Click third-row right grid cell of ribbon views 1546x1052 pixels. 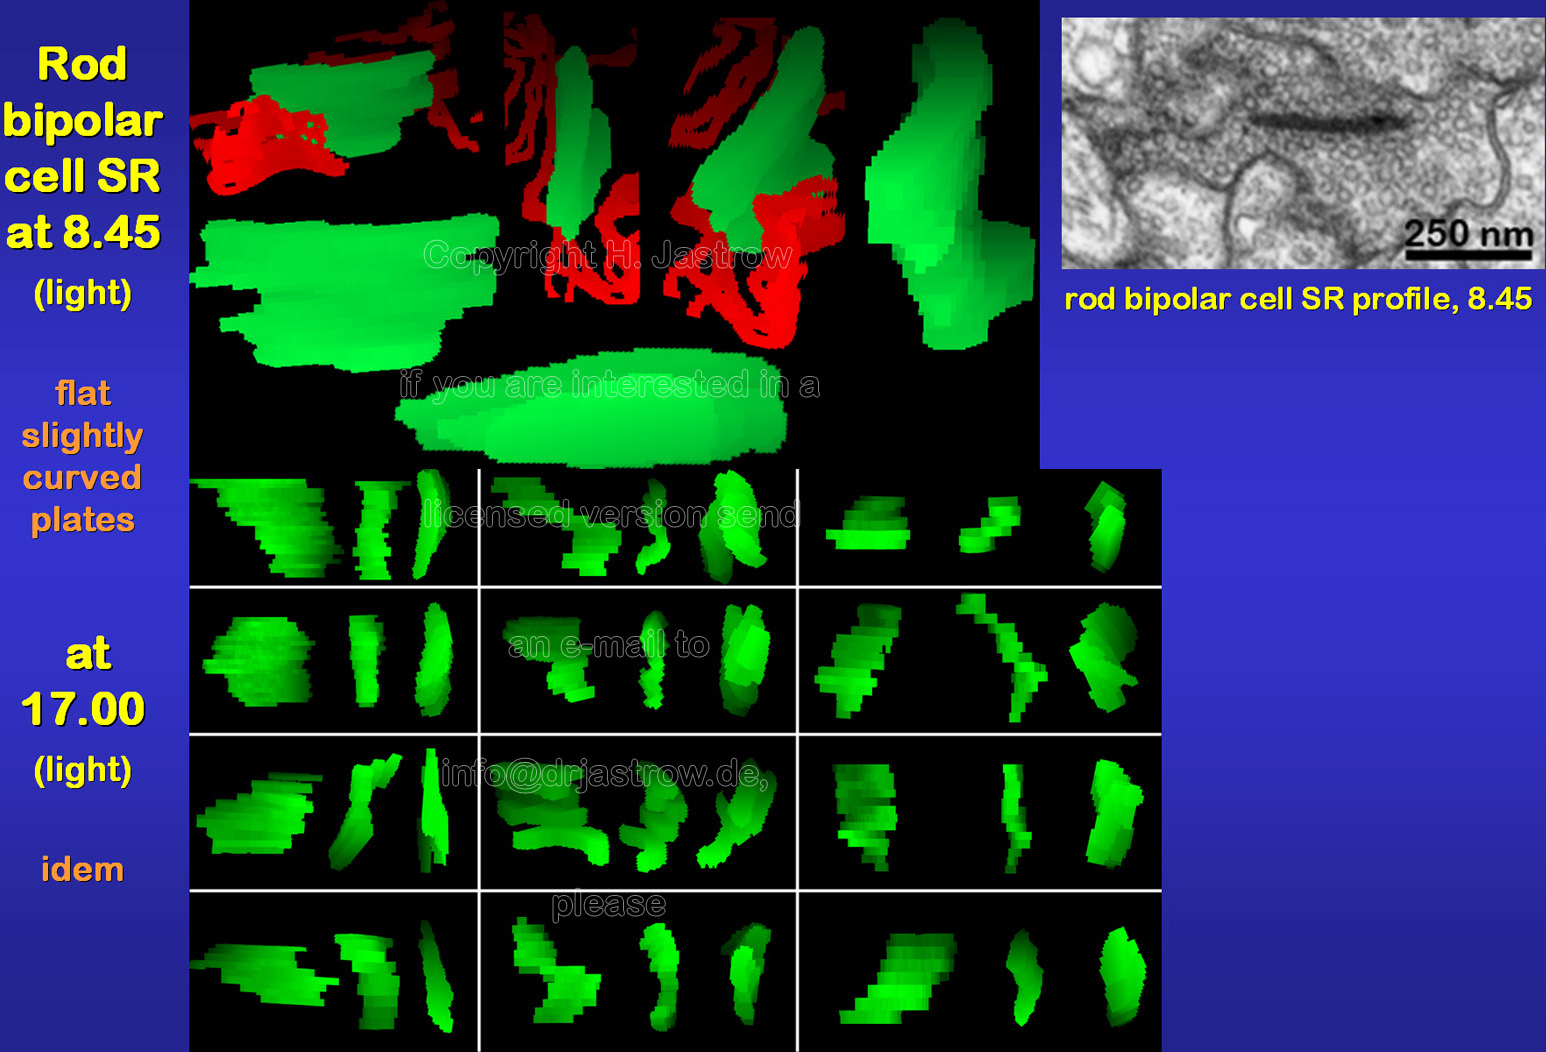pos(980,812)
